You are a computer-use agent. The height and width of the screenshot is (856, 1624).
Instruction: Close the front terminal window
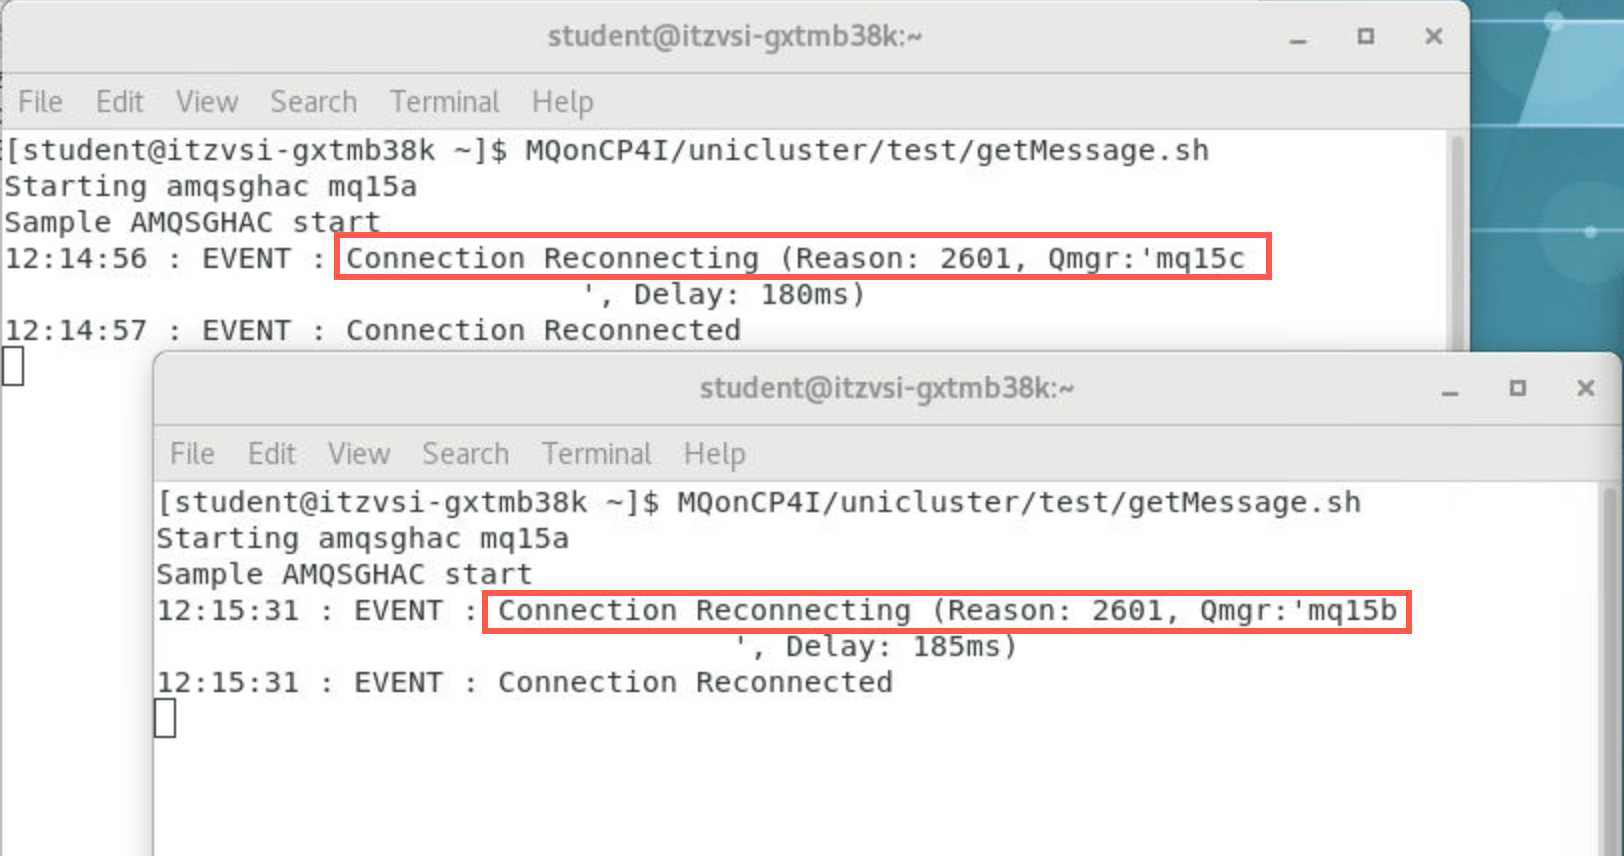[1585, 388]
